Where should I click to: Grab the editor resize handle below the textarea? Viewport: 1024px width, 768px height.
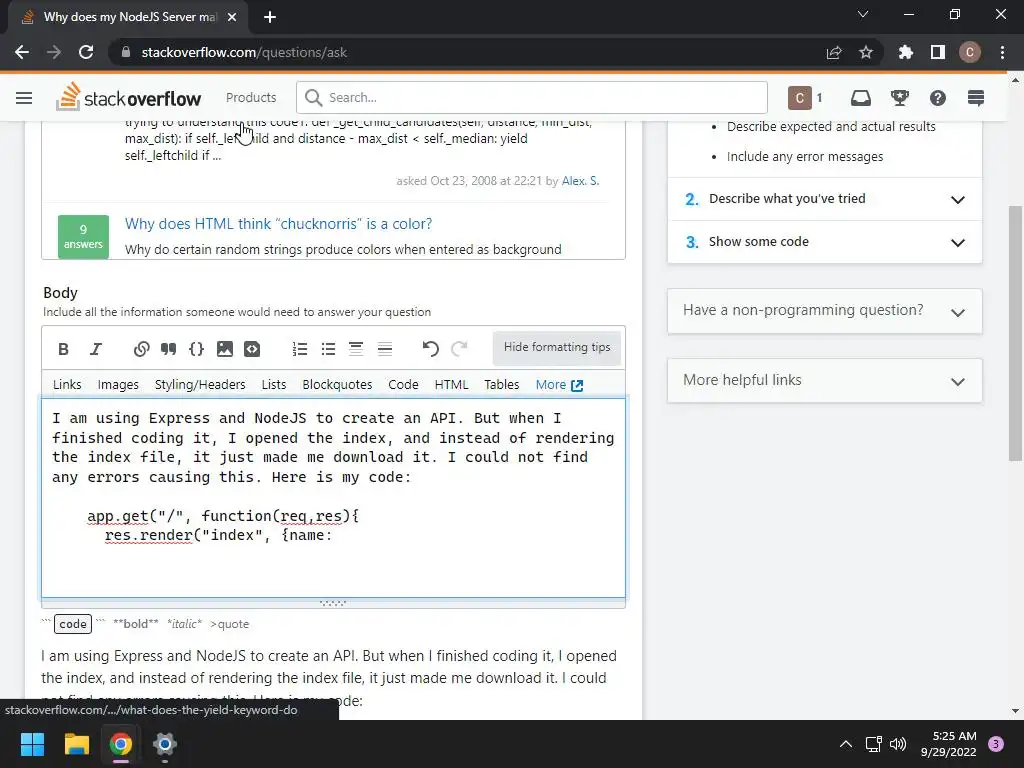333,603
